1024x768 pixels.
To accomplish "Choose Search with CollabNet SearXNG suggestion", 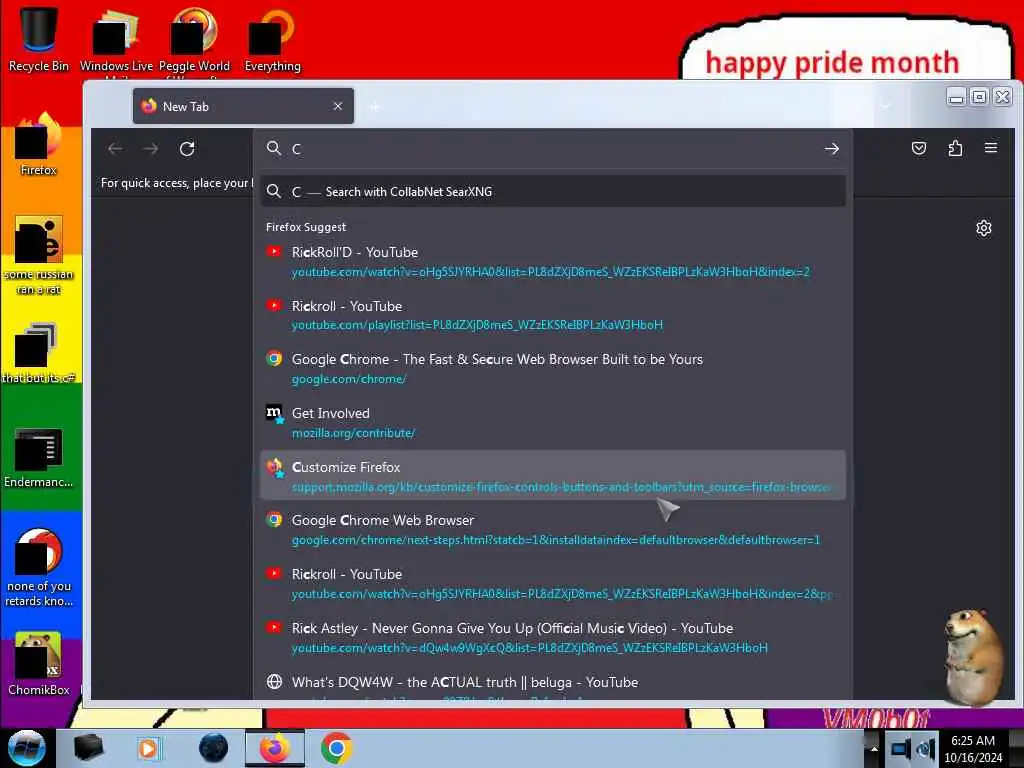I will pos(553,191).
